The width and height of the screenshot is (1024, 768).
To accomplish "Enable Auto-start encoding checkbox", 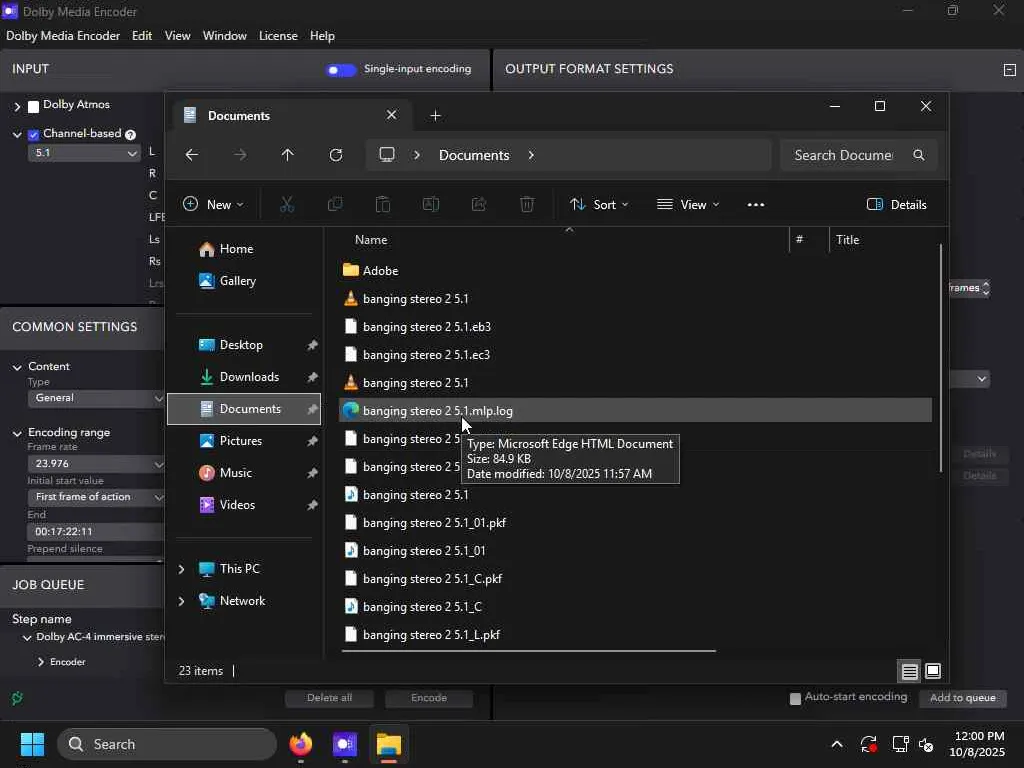I will (795, 699).
